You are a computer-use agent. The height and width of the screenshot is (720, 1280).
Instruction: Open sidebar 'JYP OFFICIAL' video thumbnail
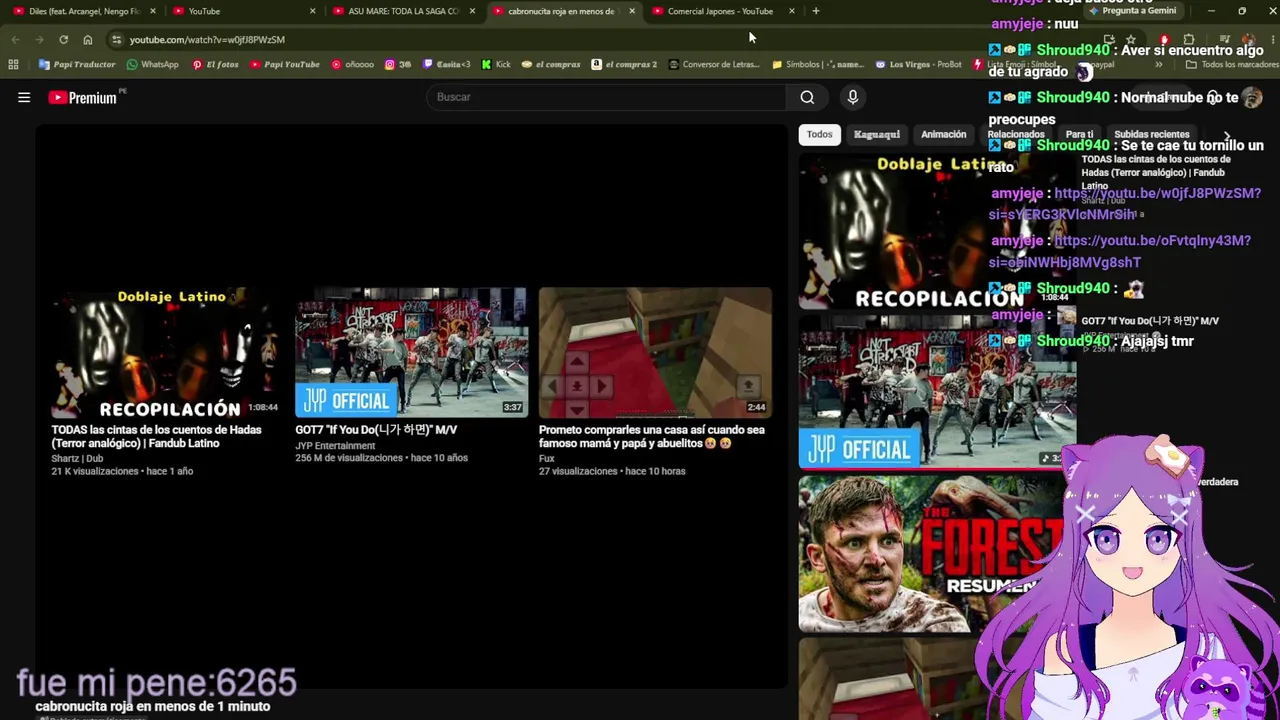937,391
